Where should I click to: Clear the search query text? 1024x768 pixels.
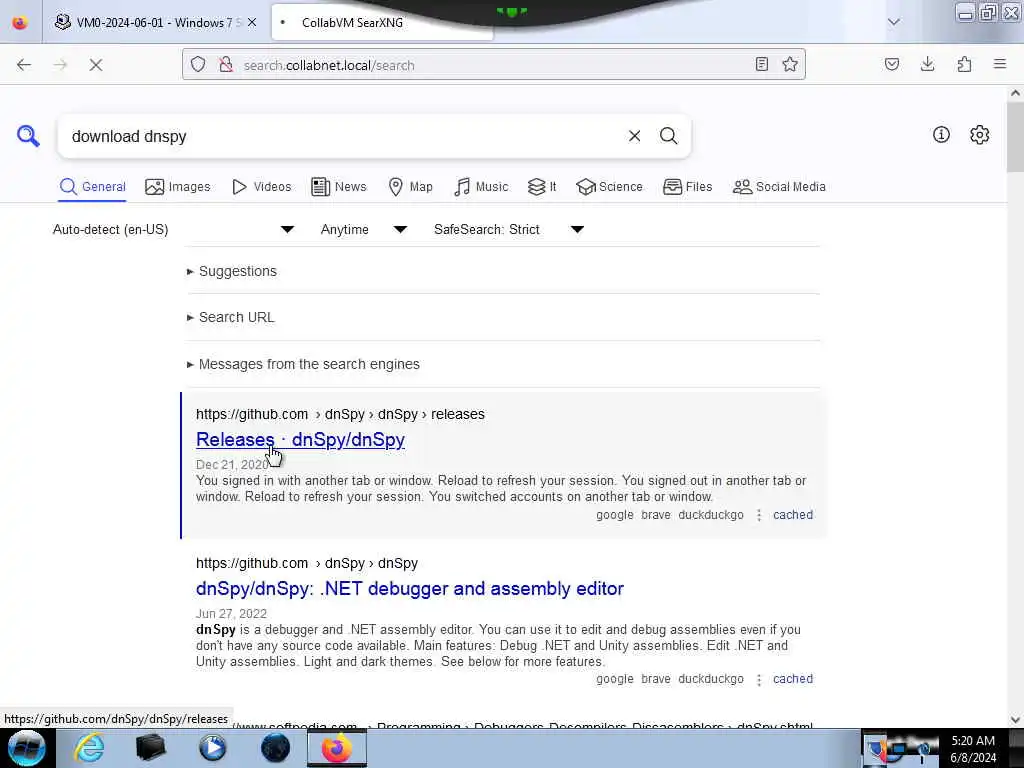pos(634,136)
